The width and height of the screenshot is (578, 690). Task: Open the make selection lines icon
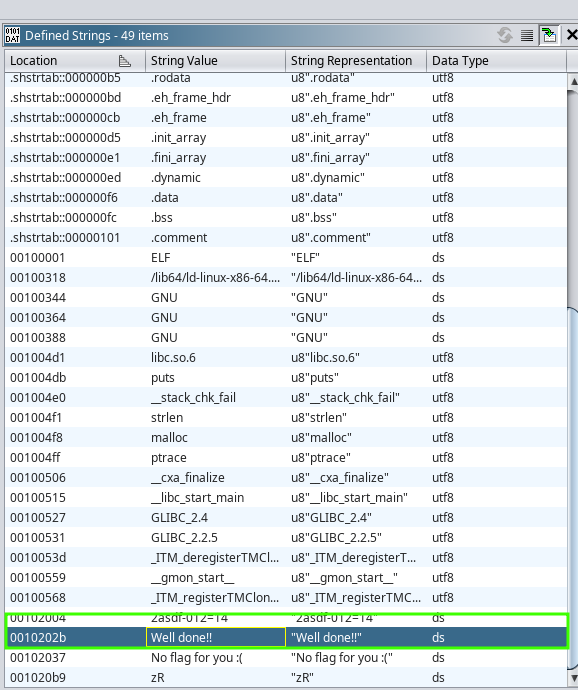[x=527, y=35]
